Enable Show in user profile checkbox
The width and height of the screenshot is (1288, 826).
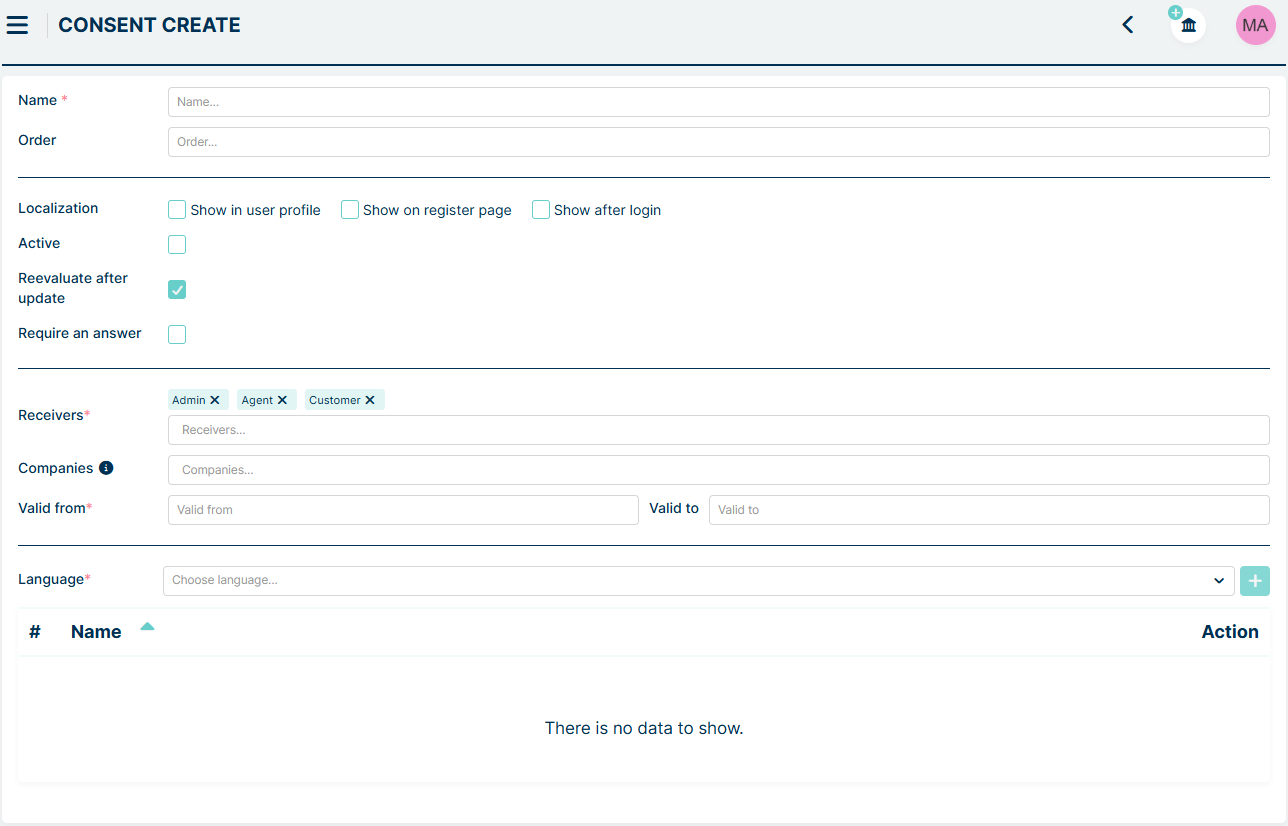177,210
